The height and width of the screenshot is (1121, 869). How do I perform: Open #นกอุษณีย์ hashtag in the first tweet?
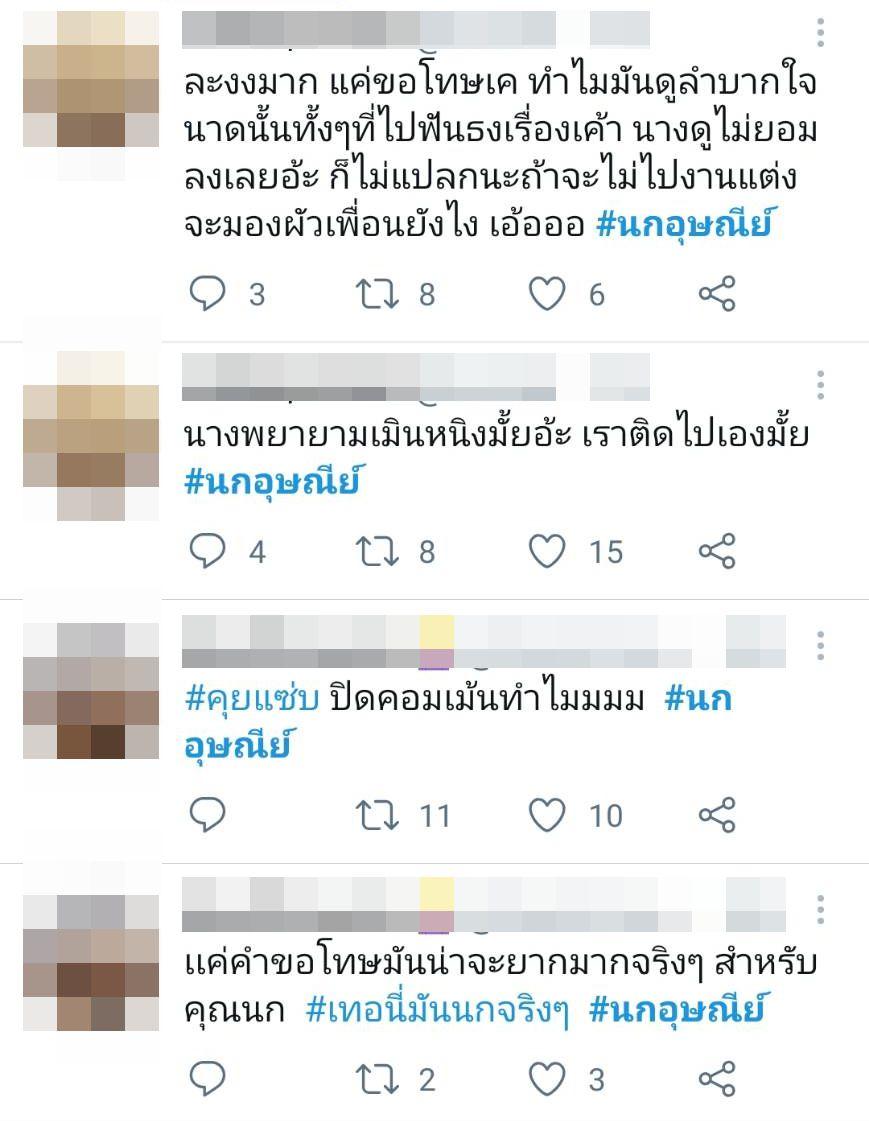pyautogui.click(x=684, y=225)
